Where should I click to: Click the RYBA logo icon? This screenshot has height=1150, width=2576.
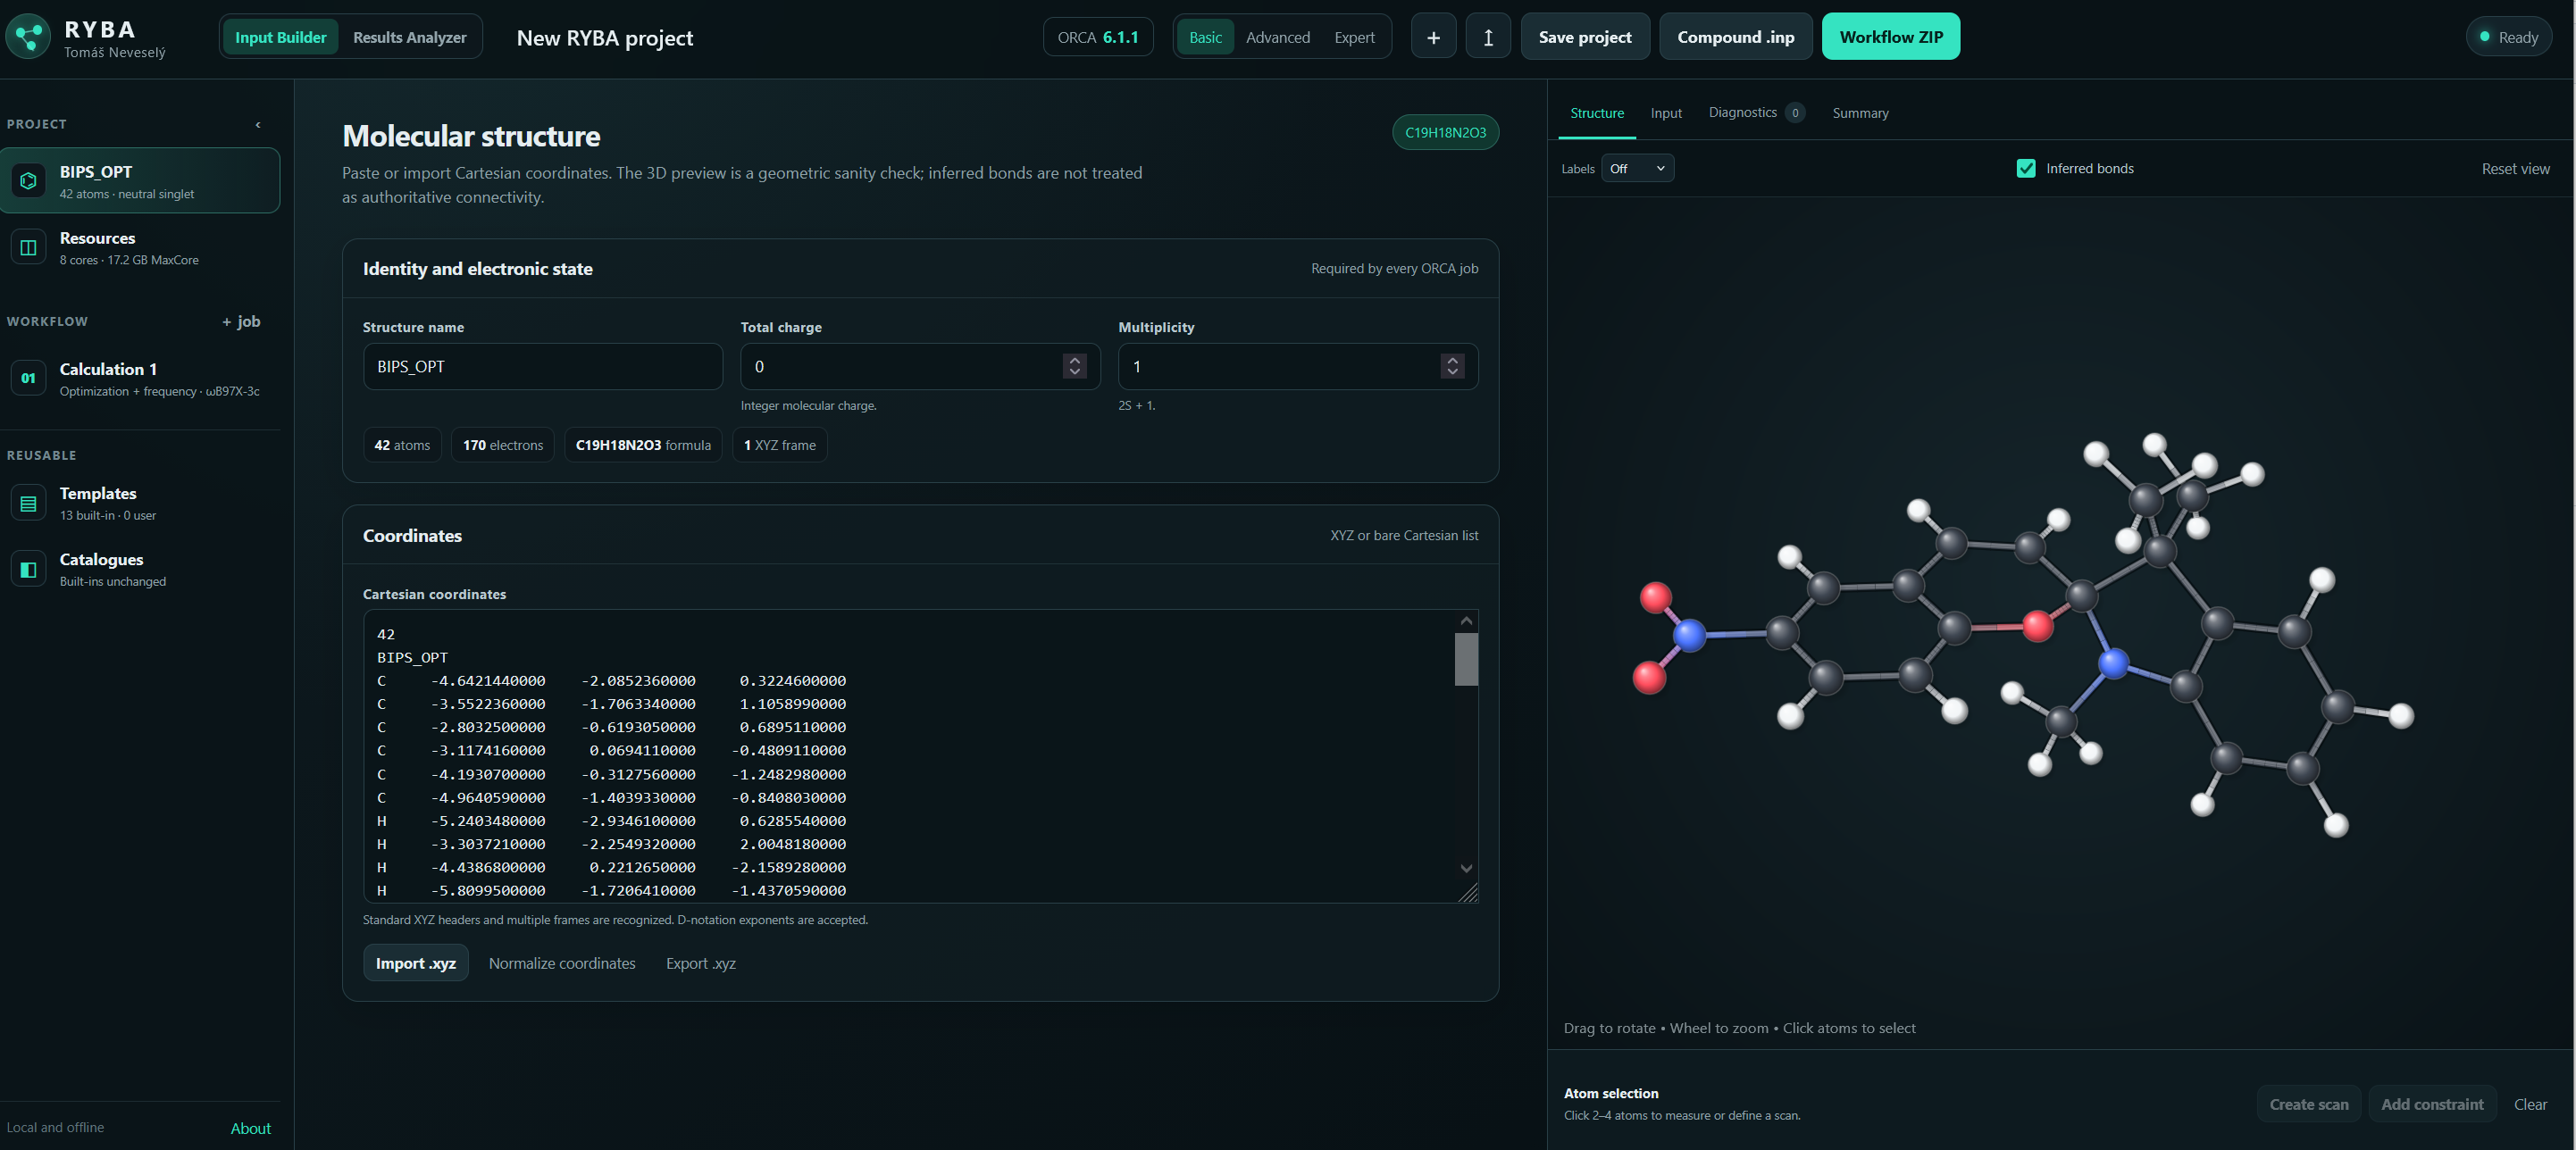point(28,37)
